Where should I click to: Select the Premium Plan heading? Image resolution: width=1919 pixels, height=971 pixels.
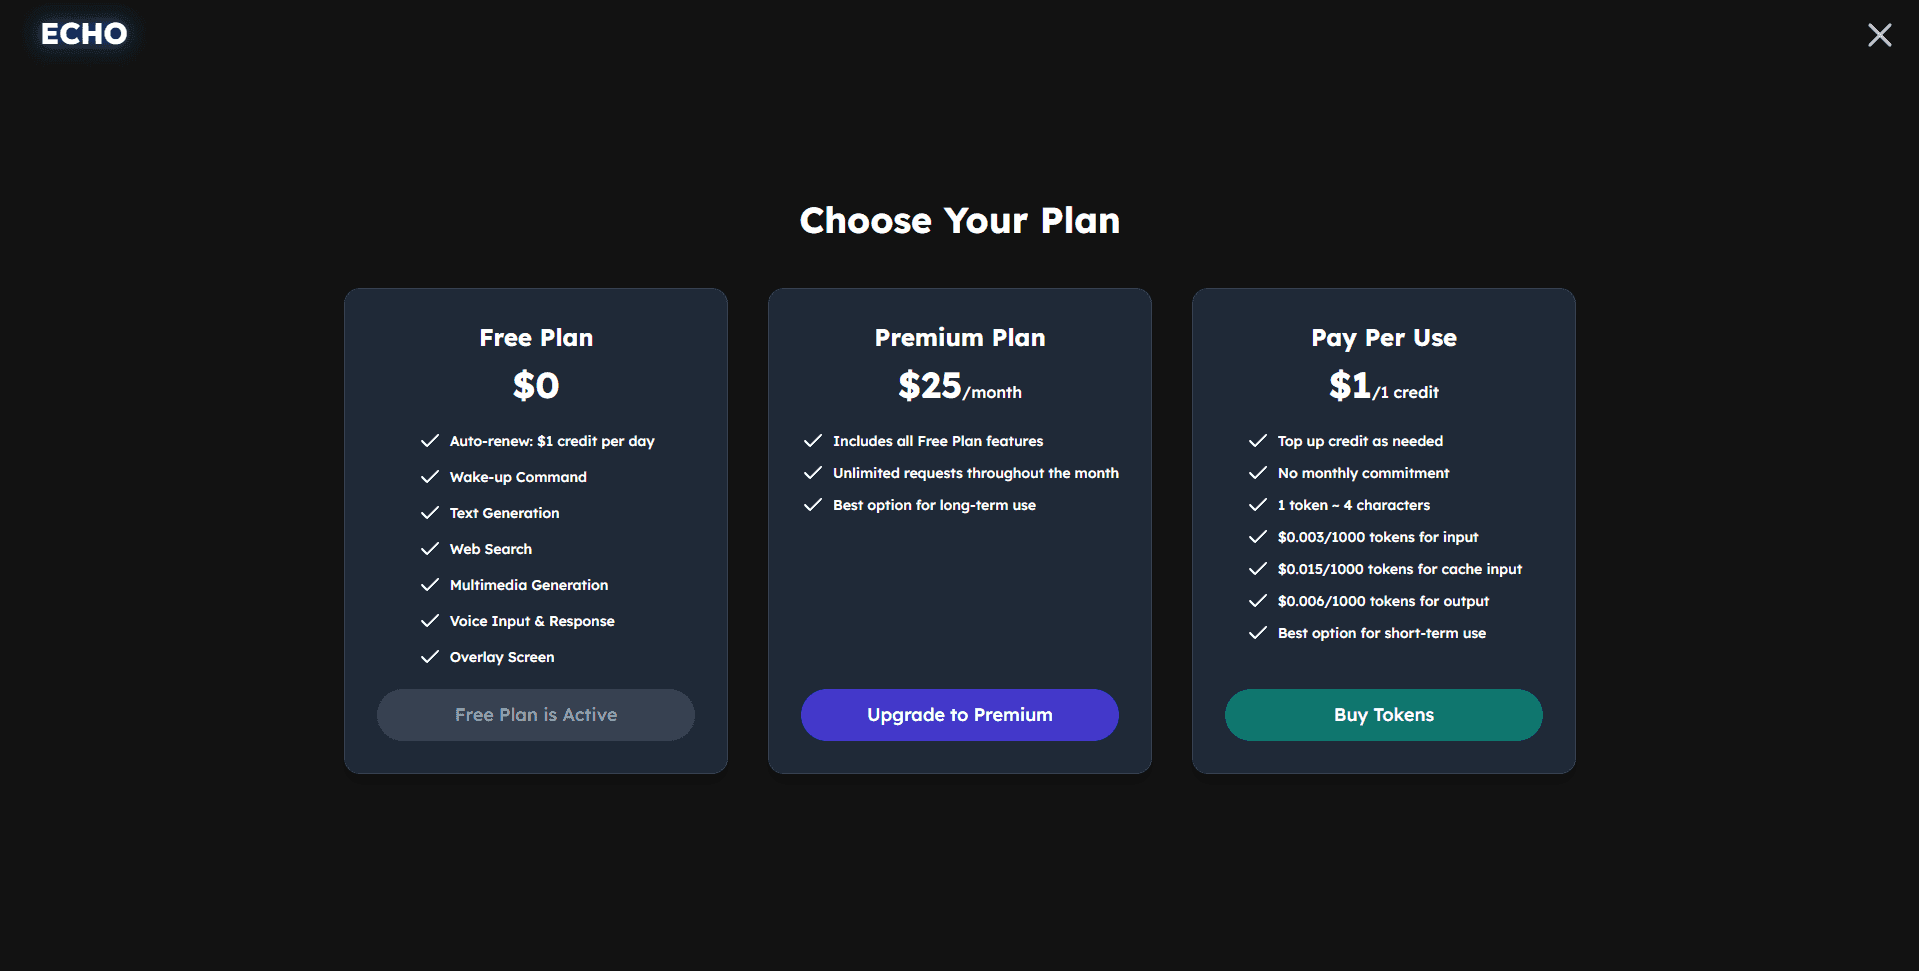959,338
